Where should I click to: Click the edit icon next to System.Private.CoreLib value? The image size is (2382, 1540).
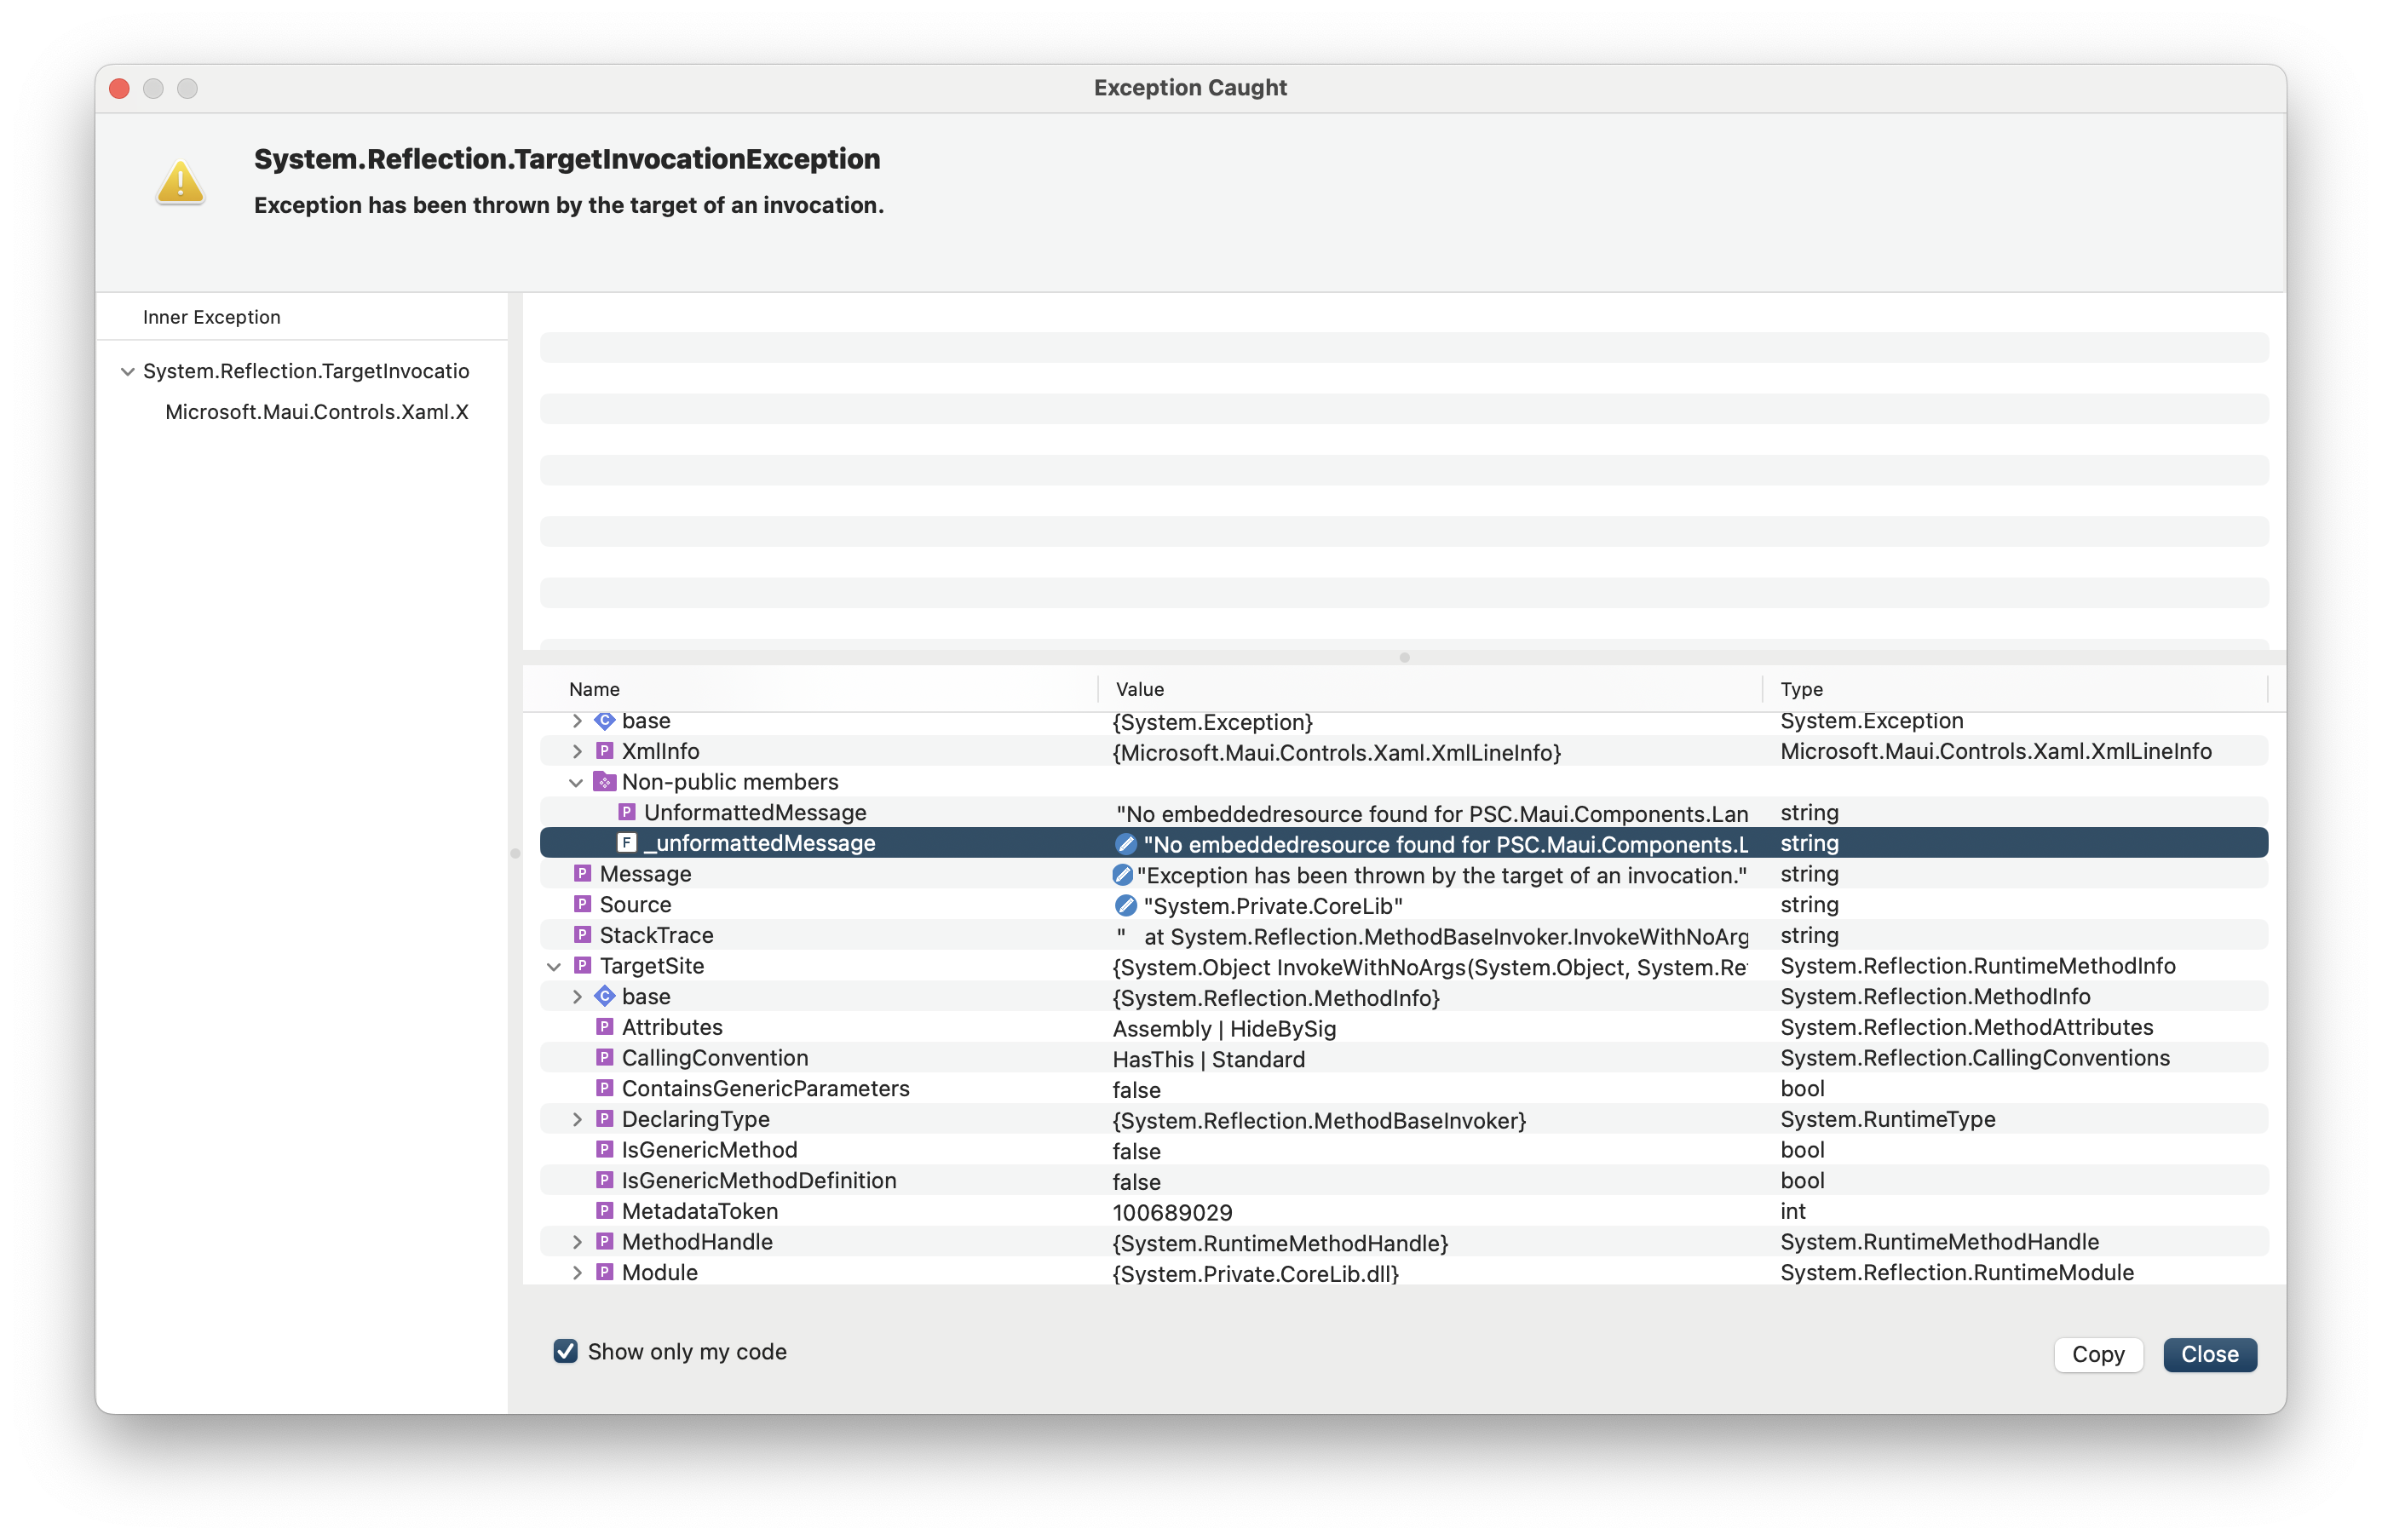(1125, 906)
